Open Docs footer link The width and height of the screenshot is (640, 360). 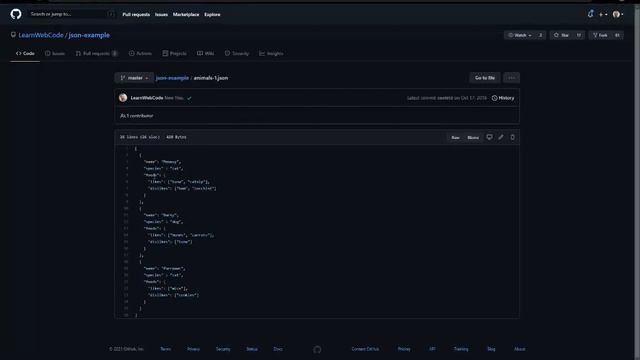click(x=278, y=349)
